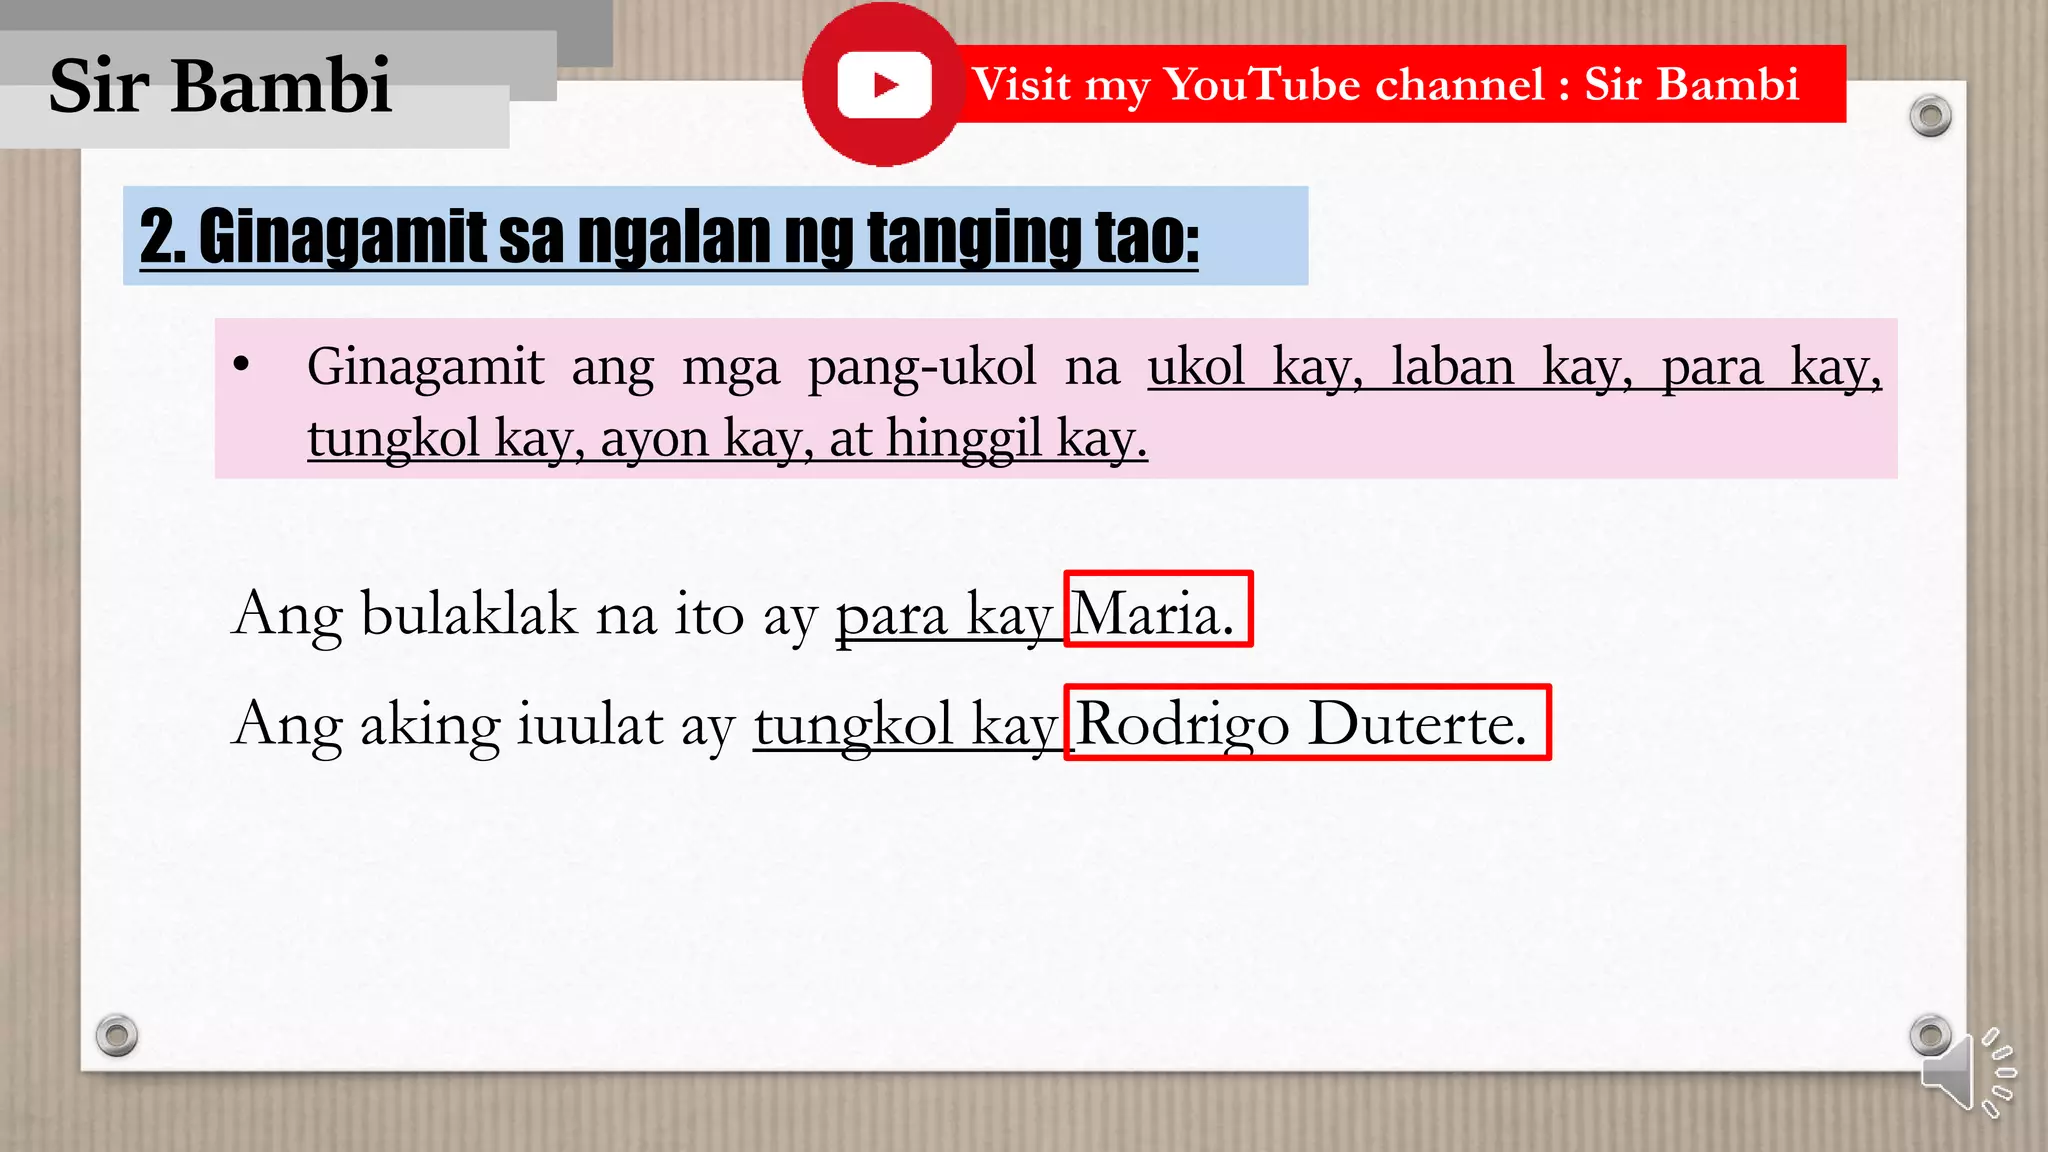This screenshot has width=2048, height=1152.
Task: Click 'tungkol kay, ayon kay, at hinggil kay.' text
Action: (x=727, y=438)
